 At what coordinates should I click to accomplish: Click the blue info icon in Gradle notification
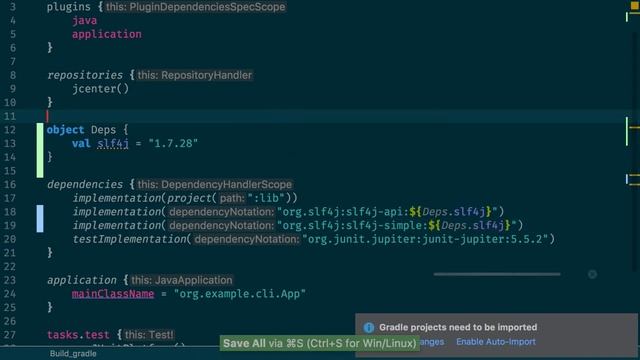click(369, 327)
